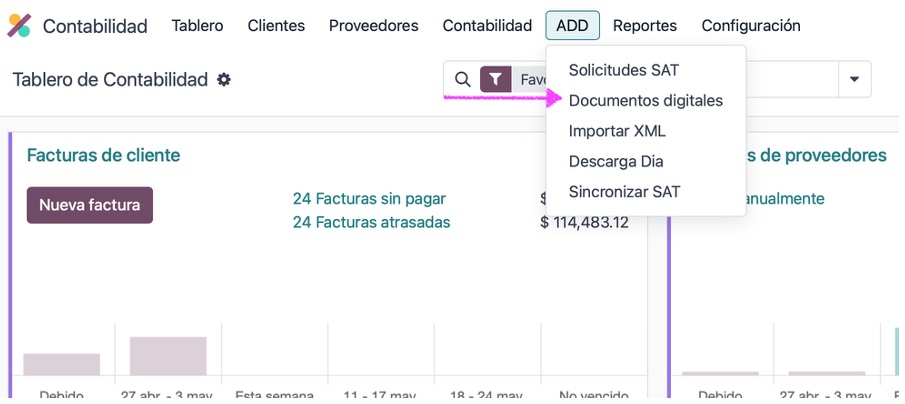Open the Proveedores menu
905x404 pixels.
click(x=373, y=25)
